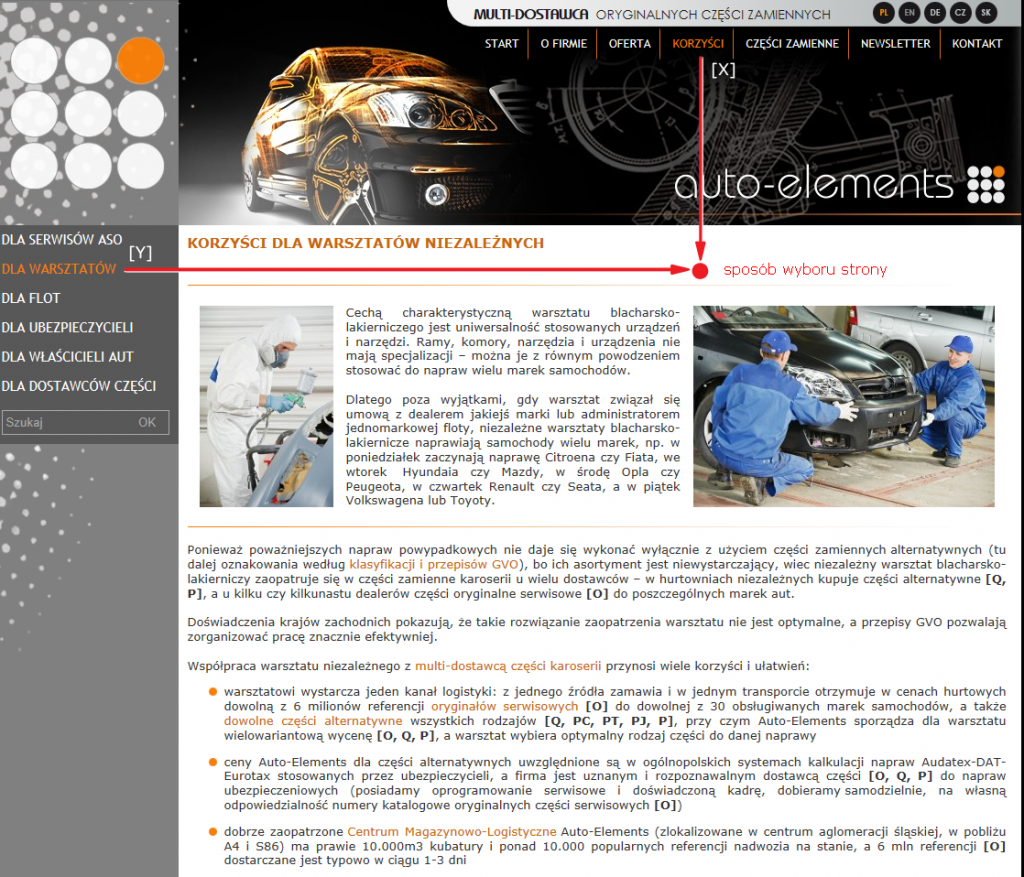Image resolution: width=1024 pixels, height=877 pixels.
Task: Click the spray painter photo
Action: tap(266, 406)
